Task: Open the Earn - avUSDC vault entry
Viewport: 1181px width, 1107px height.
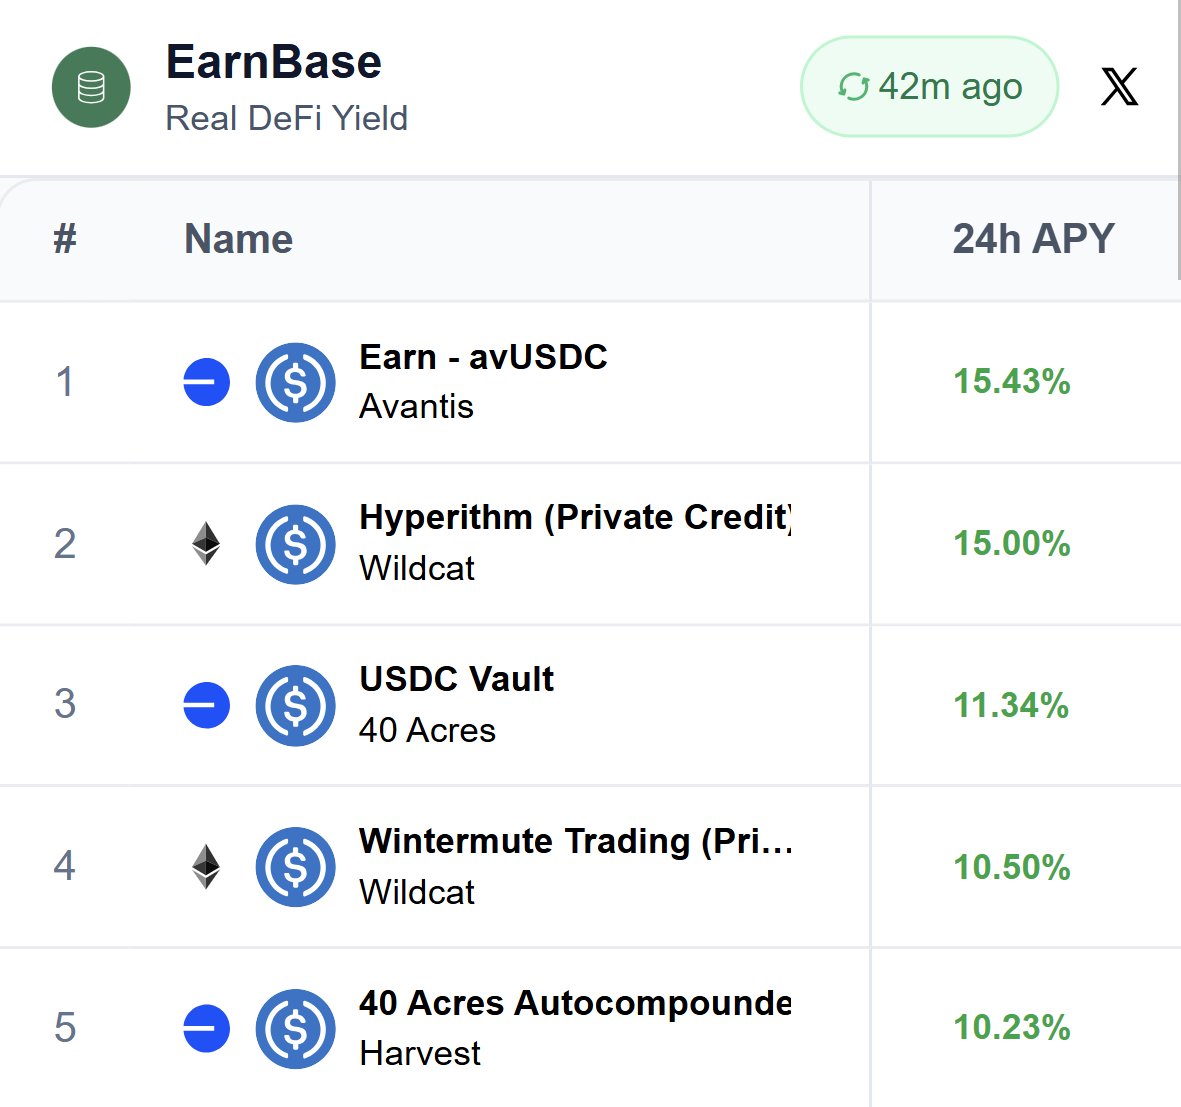Action: coord(484,357)
